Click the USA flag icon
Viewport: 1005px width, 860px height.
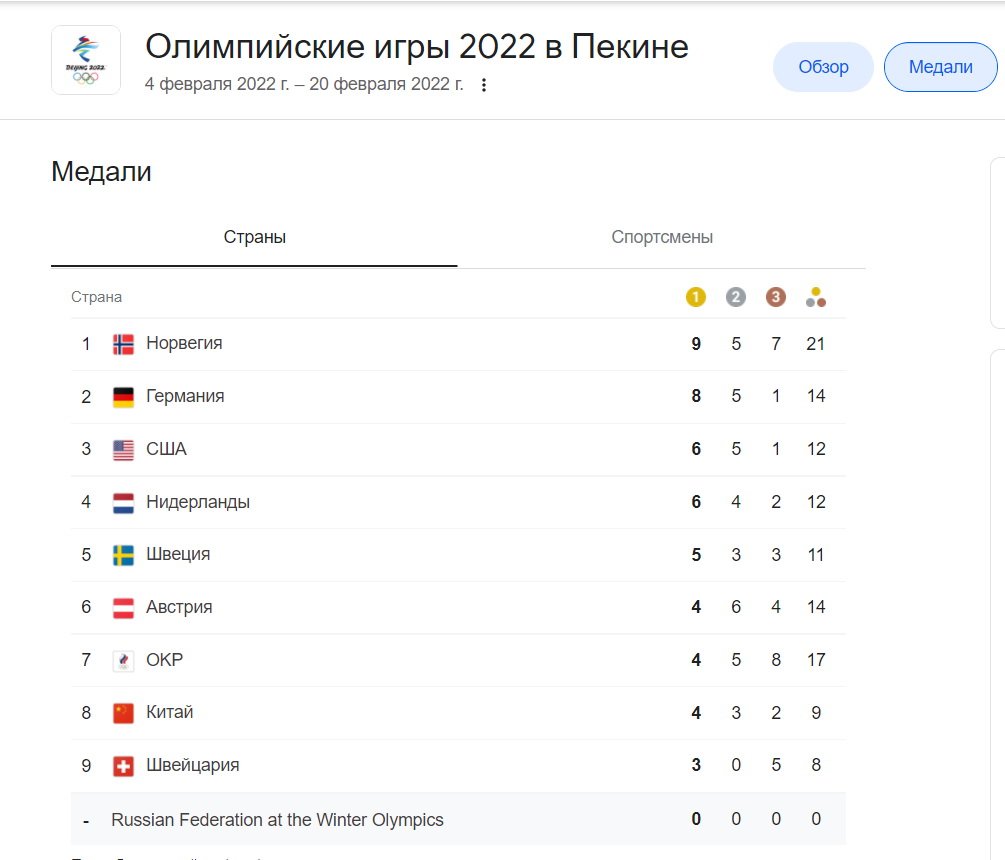(122, 448)
